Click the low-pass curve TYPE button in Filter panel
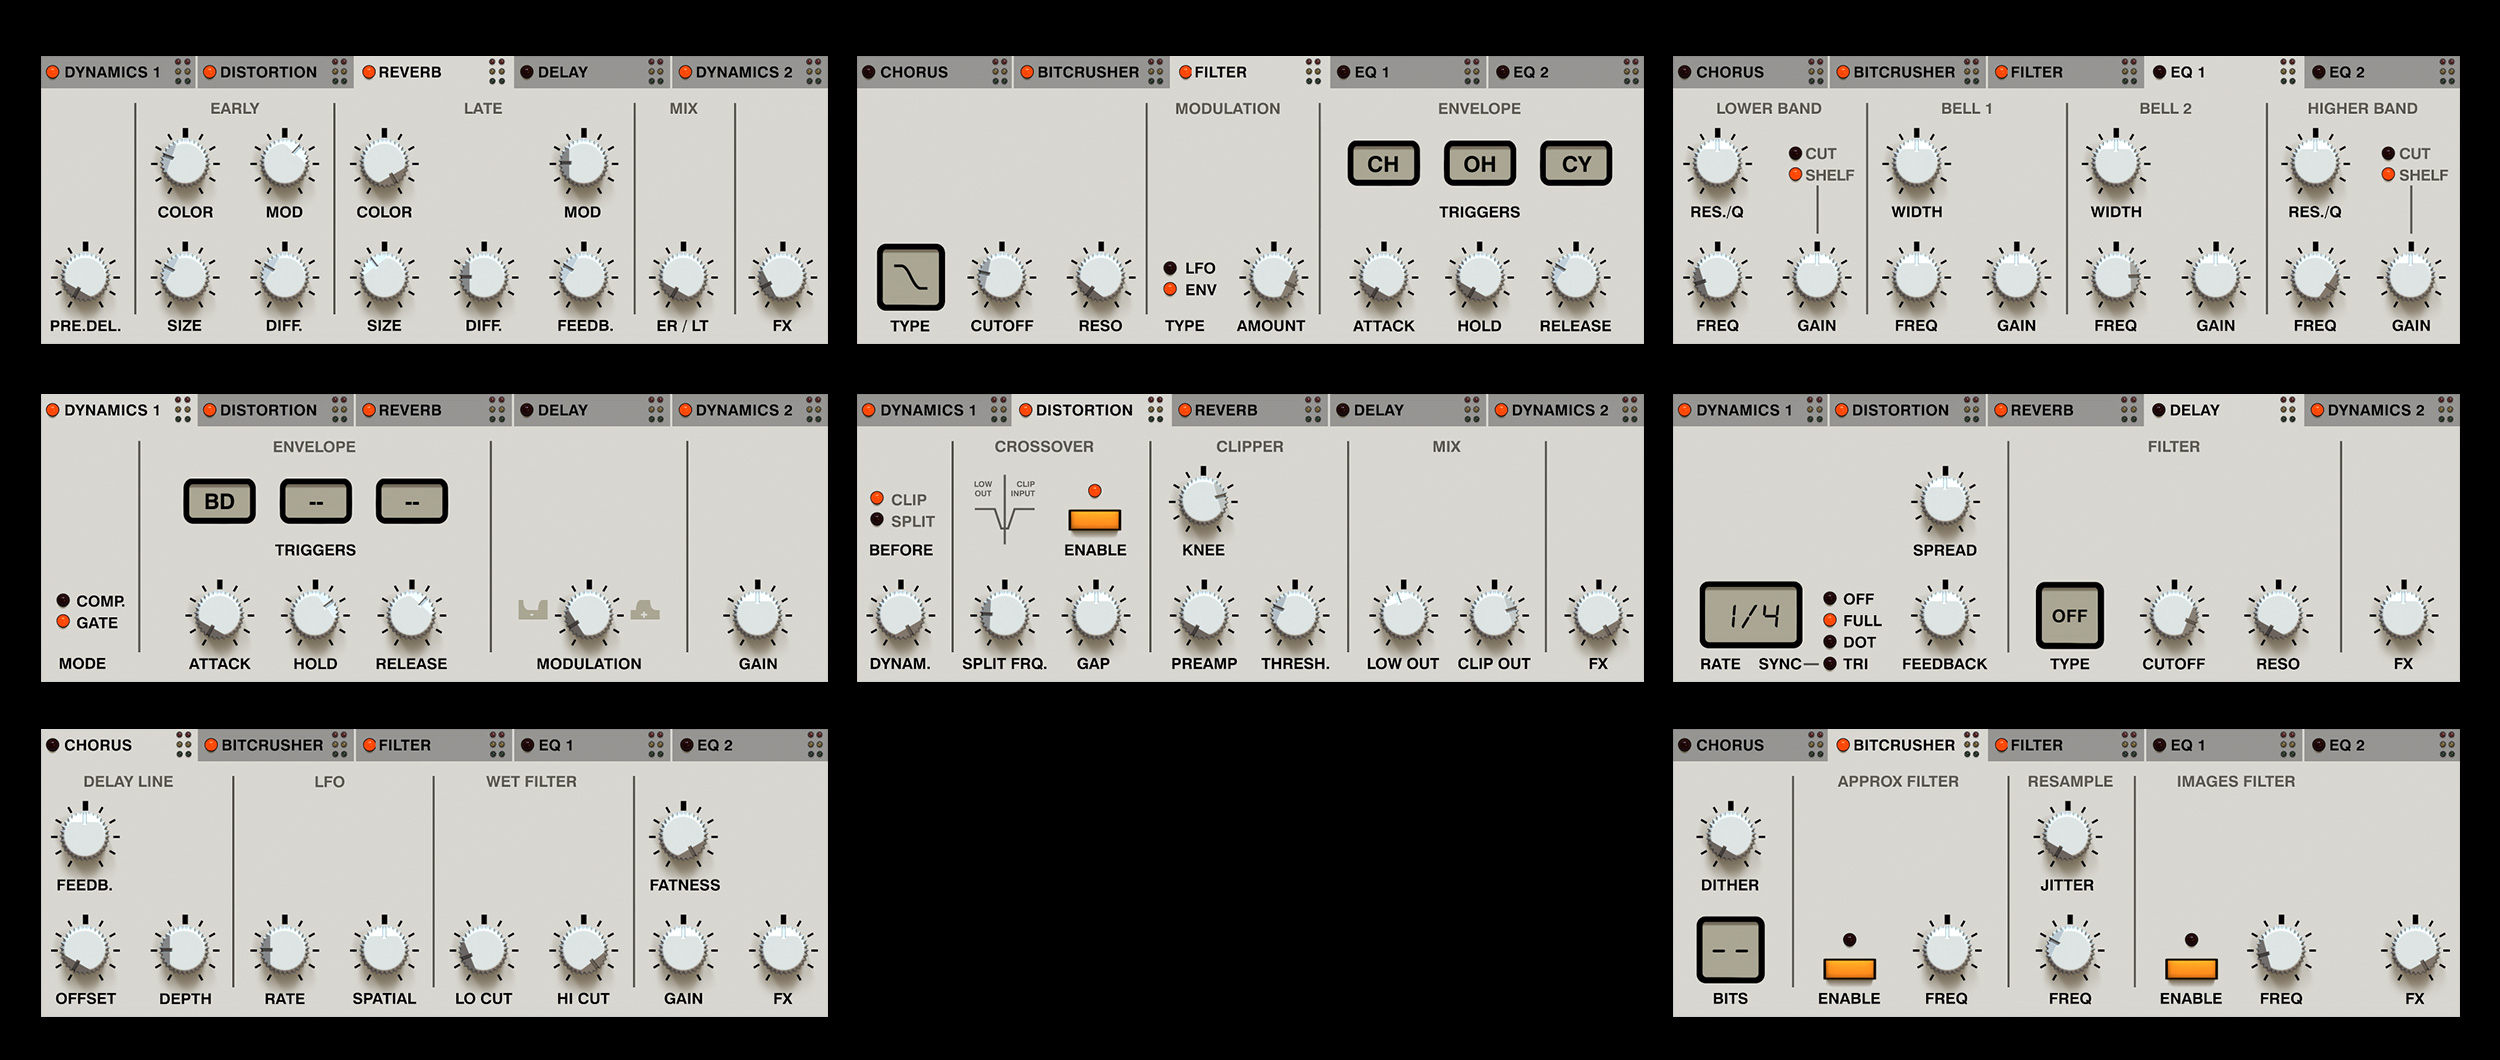Viewport: 2500px width, 1060px height. point(910,277)
